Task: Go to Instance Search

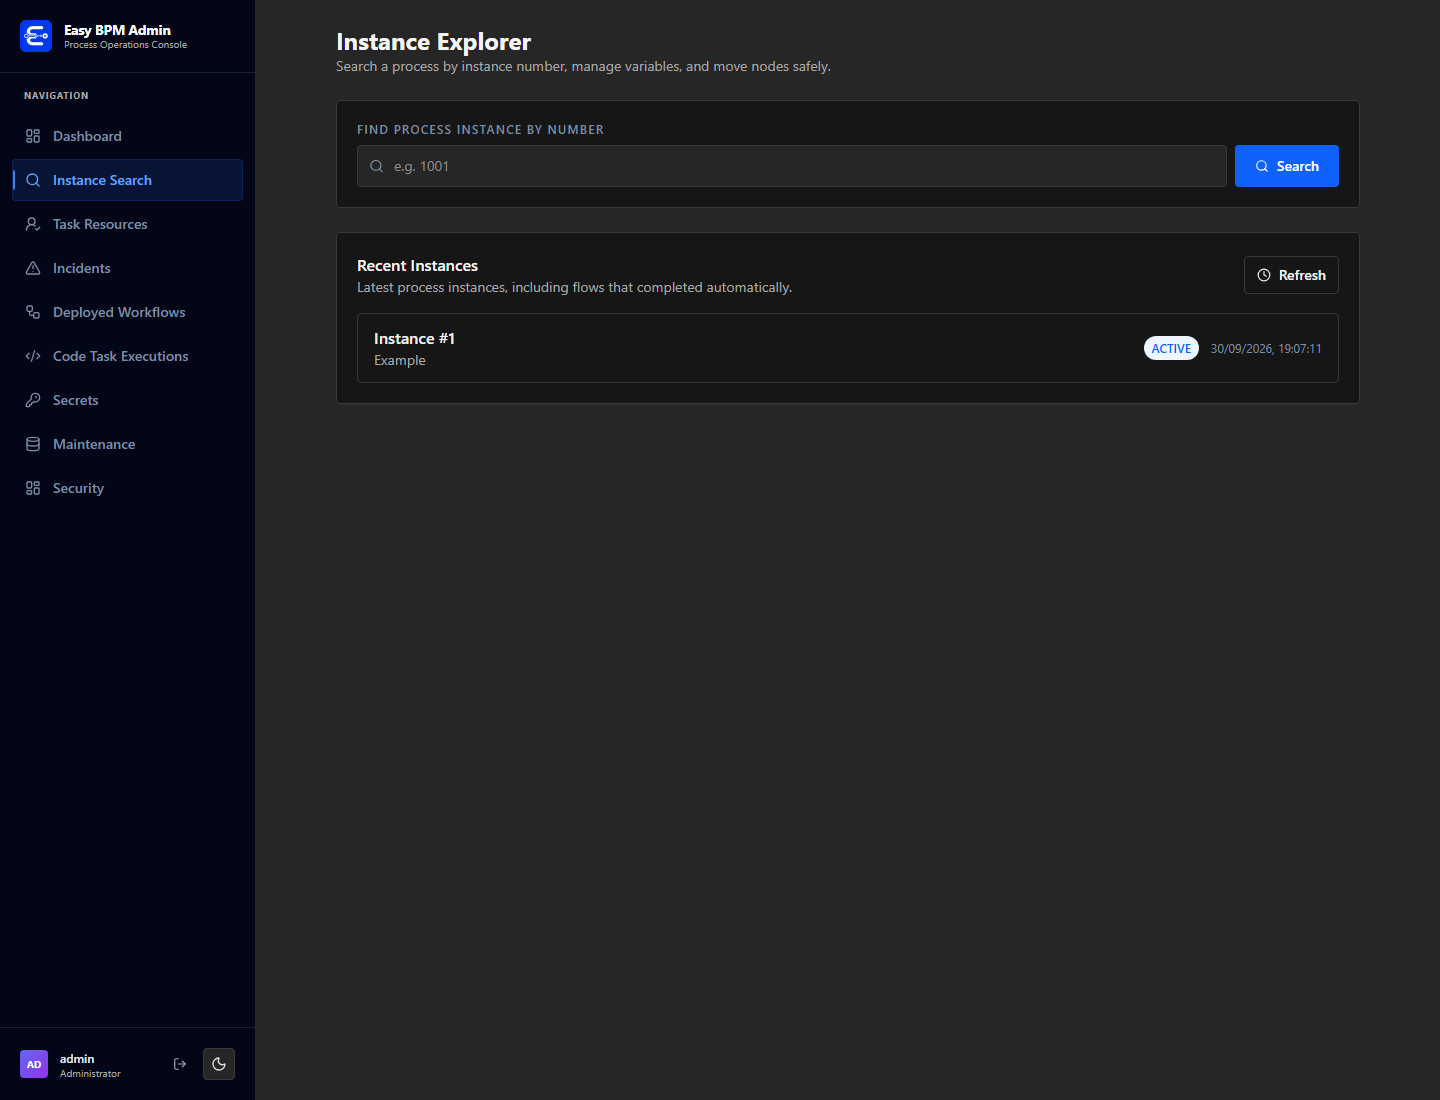Action: click(x=127, y=180)
